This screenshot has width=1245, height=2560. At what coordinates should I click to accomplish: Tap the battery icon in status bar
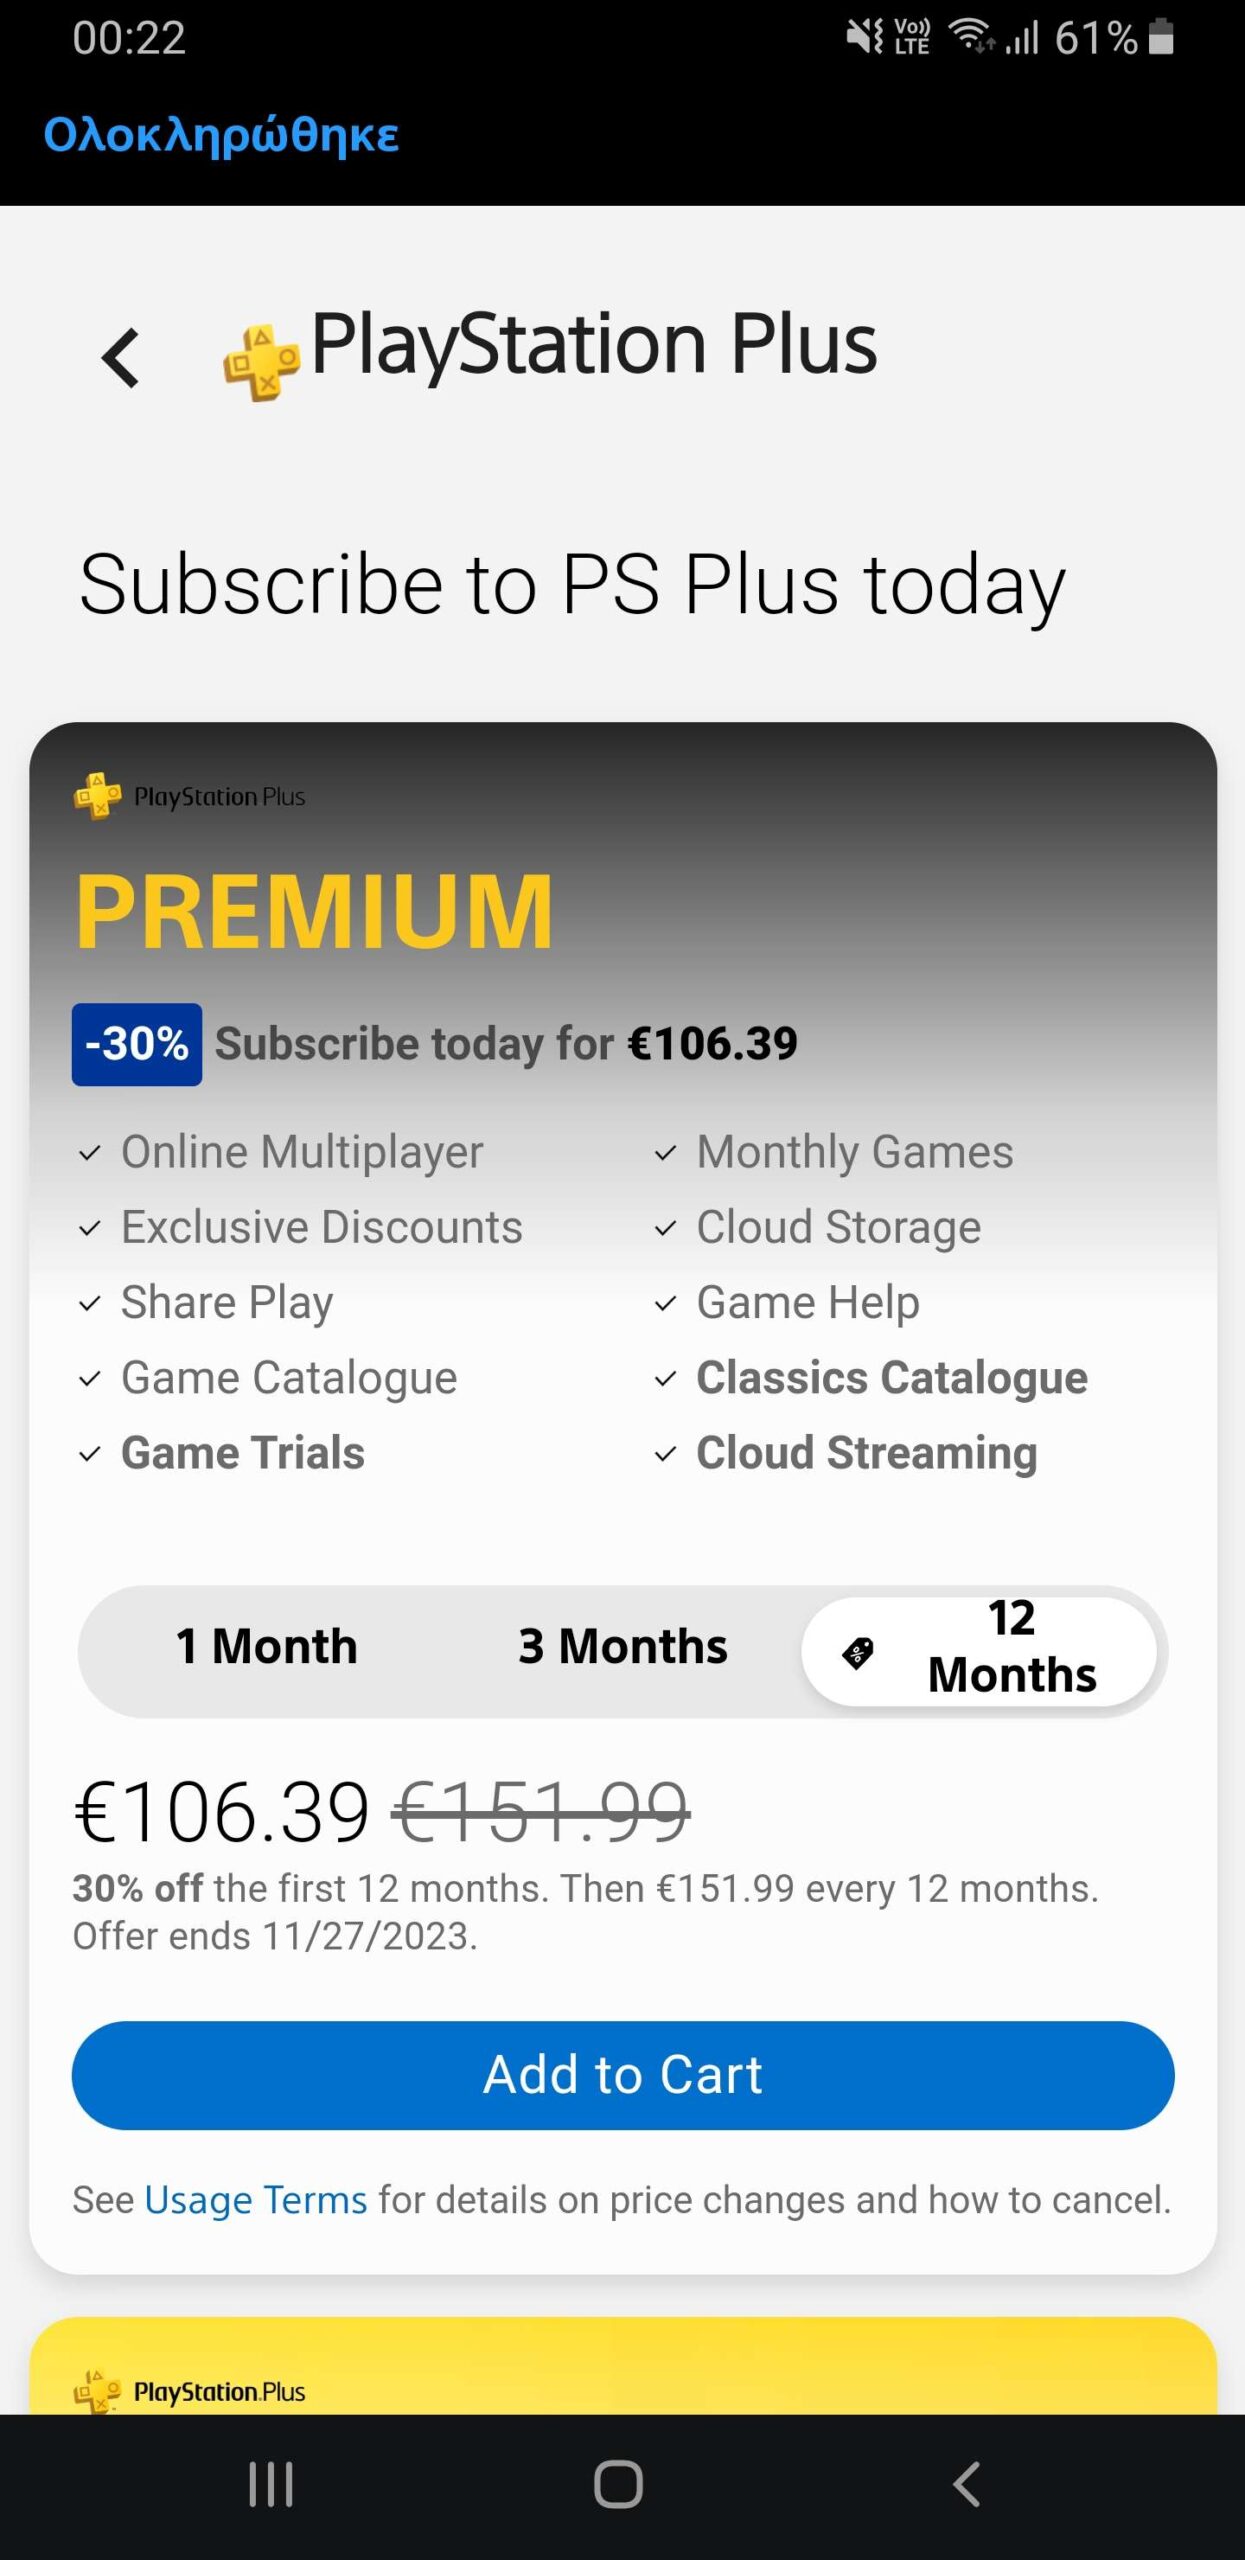1161,38
